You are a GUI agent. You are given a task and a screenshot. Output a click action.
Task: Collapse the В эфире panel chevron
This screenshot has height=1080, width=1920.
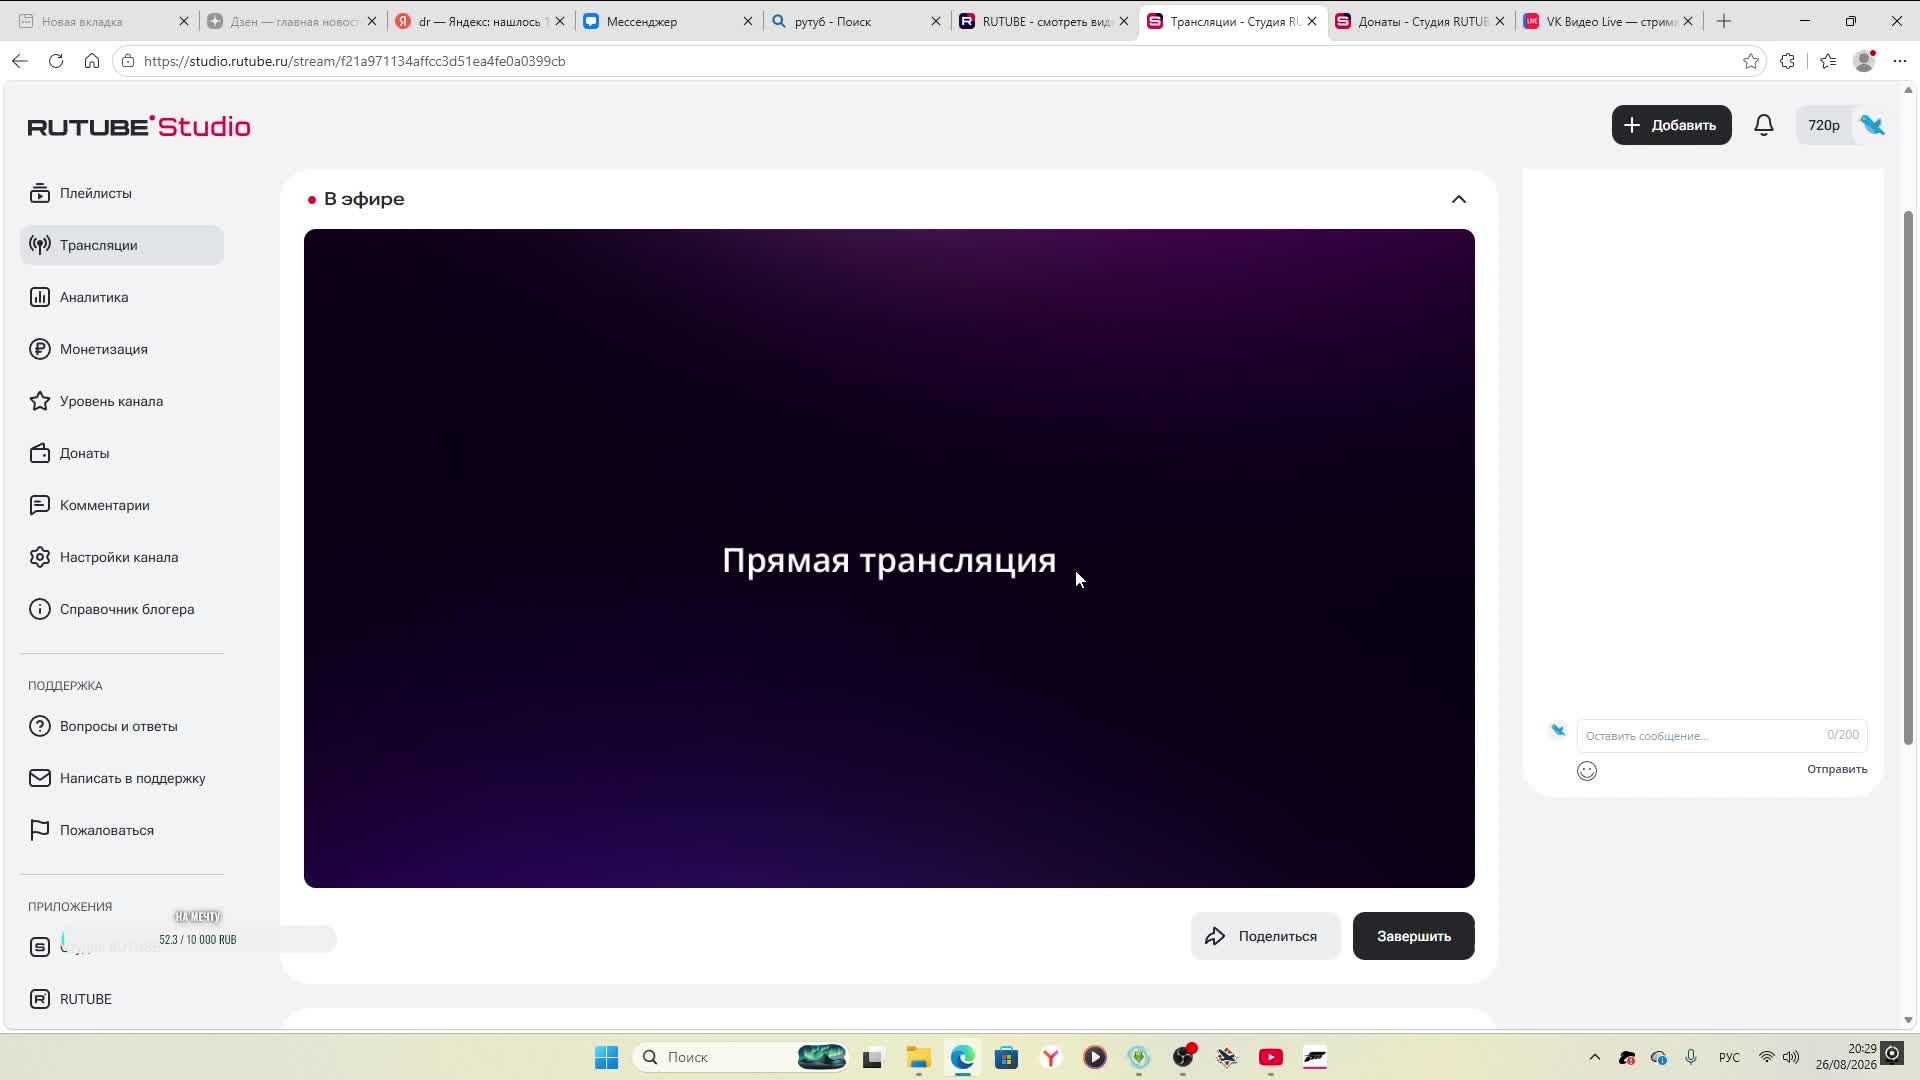[x=1459, y=199]
